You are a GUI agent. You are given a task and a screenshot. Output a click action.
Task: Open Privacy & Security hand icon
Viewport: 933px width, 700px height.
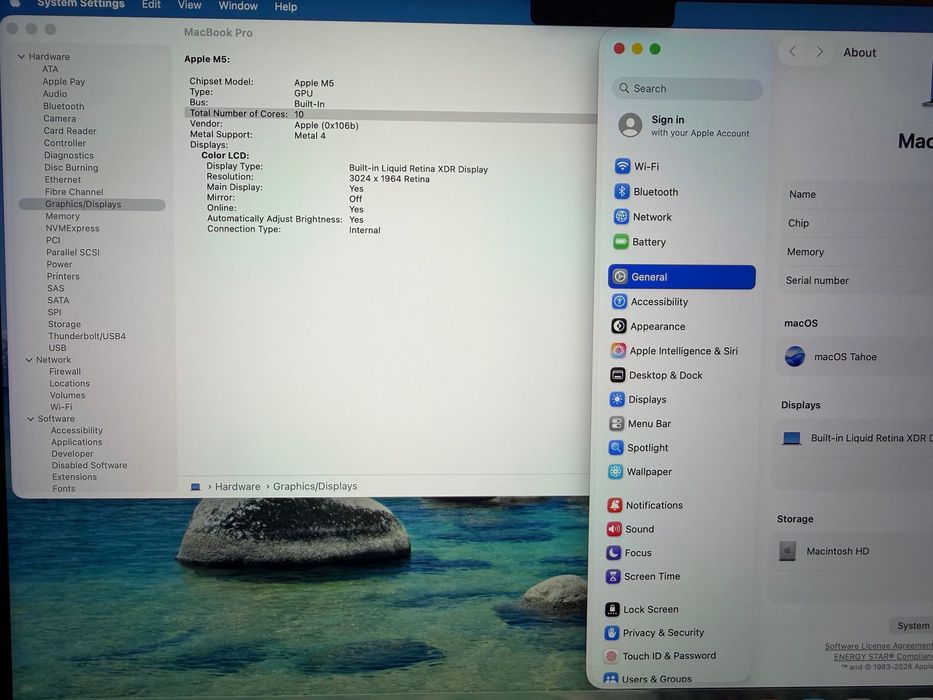click(x=612, y=632)
